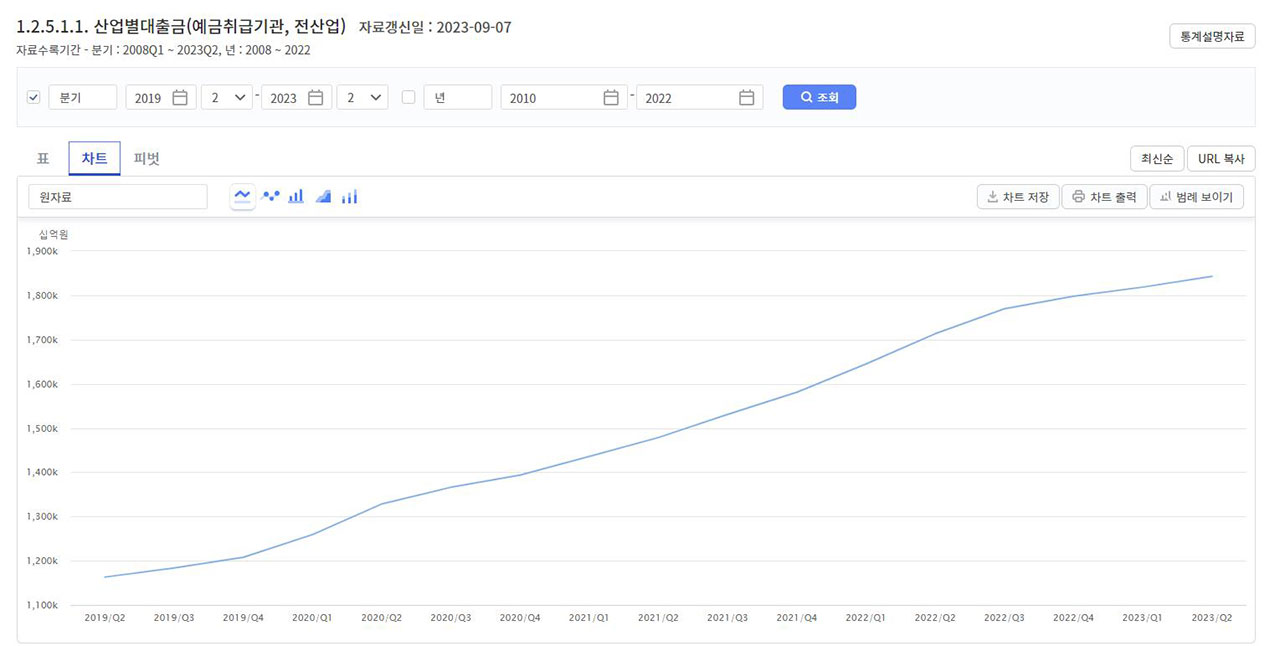1280x646 pixels.
Task: Switch to the 피벗 tab
Action: (146, 158)
